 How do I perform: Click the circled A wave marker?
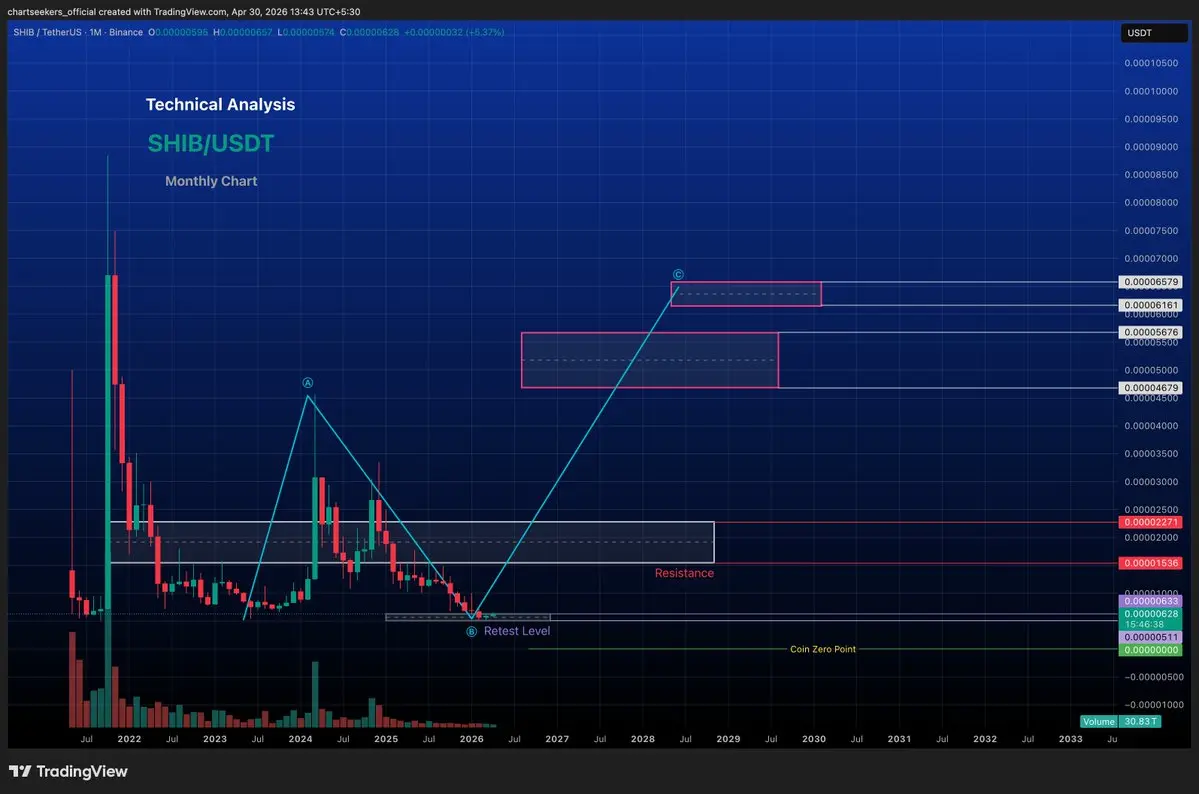(x=307, y=382)
